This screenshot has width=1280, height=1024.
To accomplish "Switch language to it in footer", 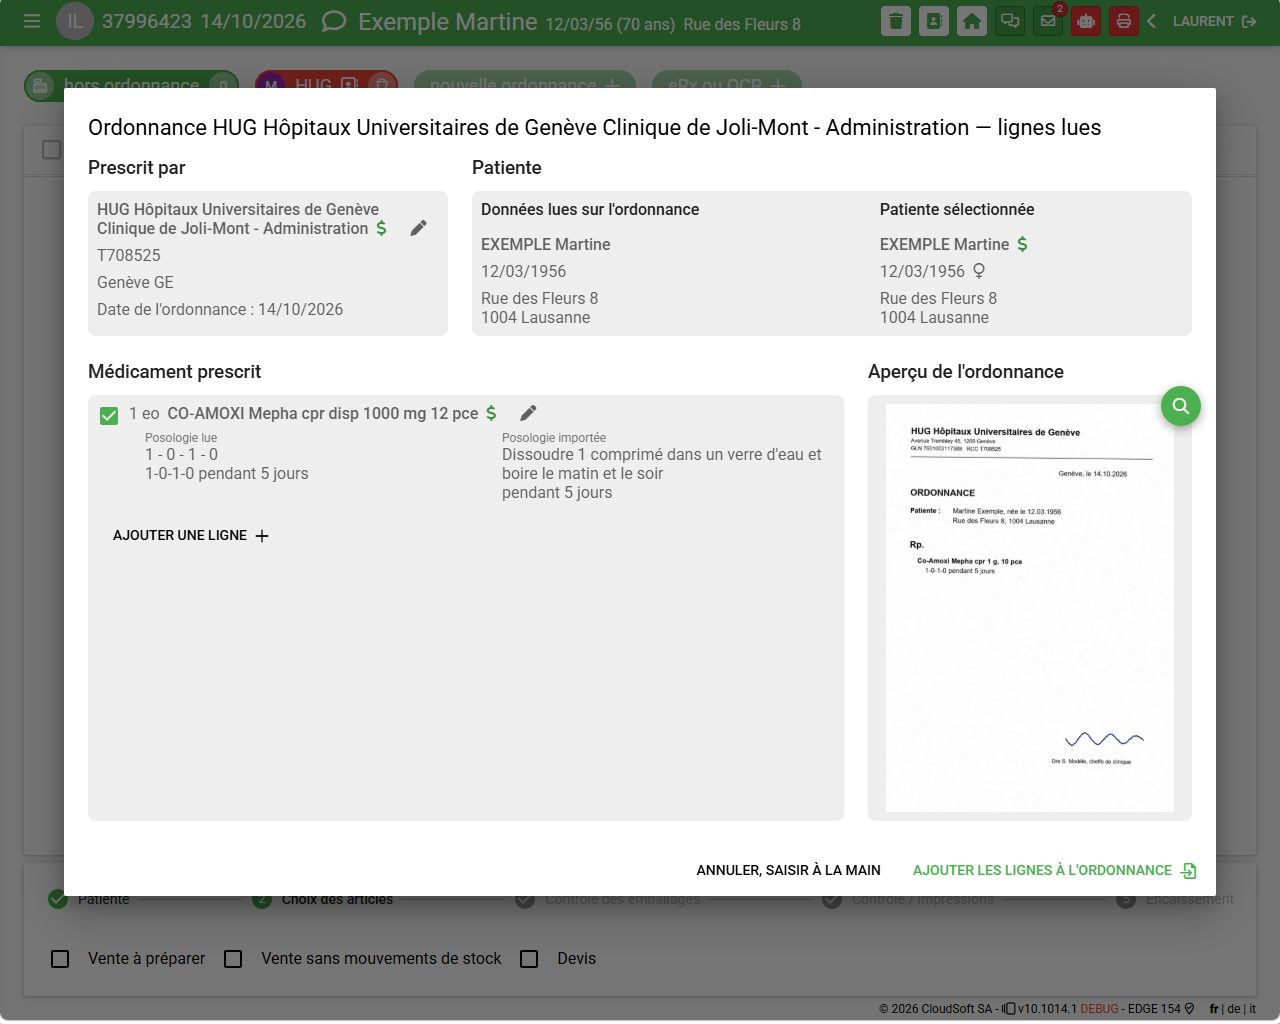I will point(1252,1009).
